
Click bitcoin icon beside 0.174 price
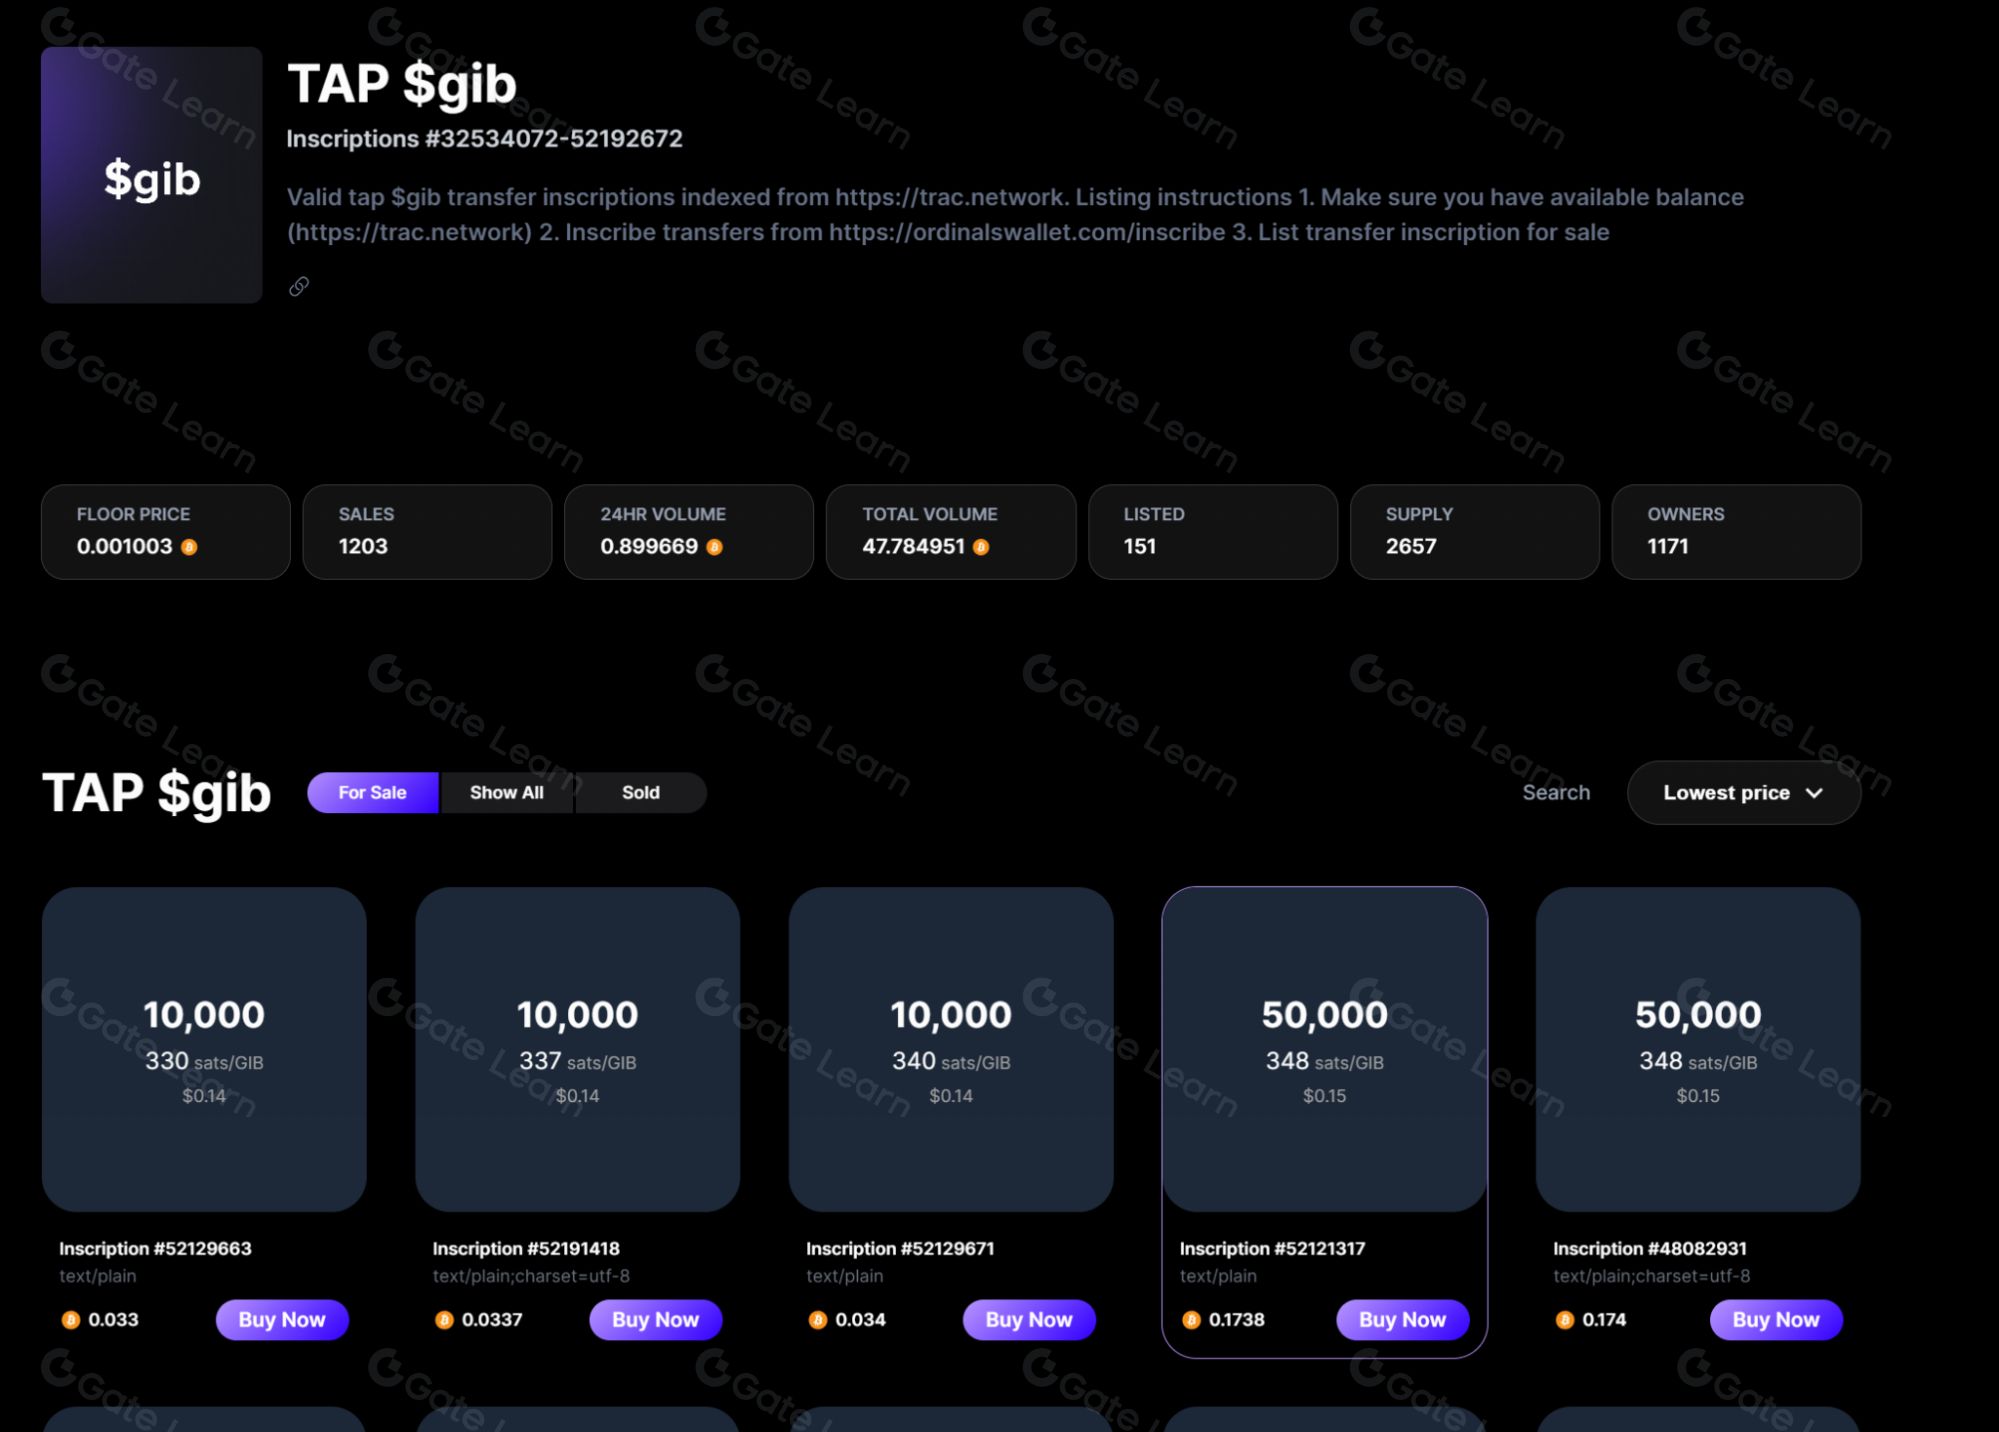pyautogui.click(x=1565, y=1320)
